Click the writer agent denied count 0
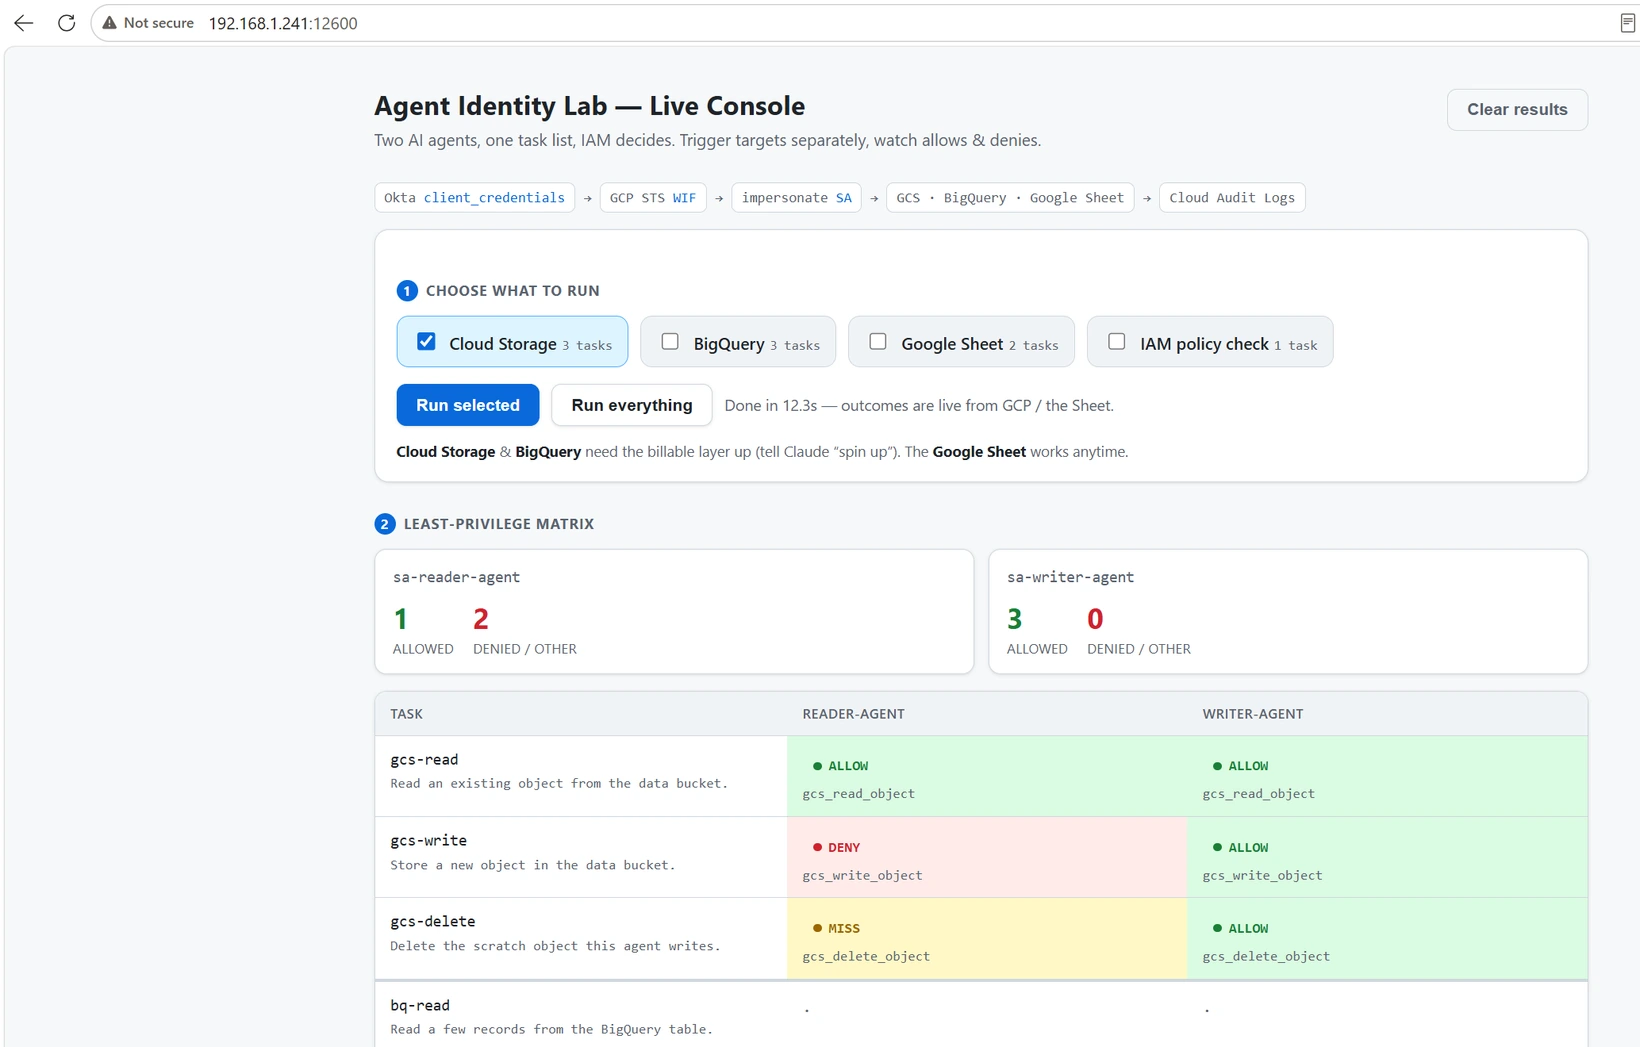This screenshot has height=1047, width=1640. (1095, 619)
